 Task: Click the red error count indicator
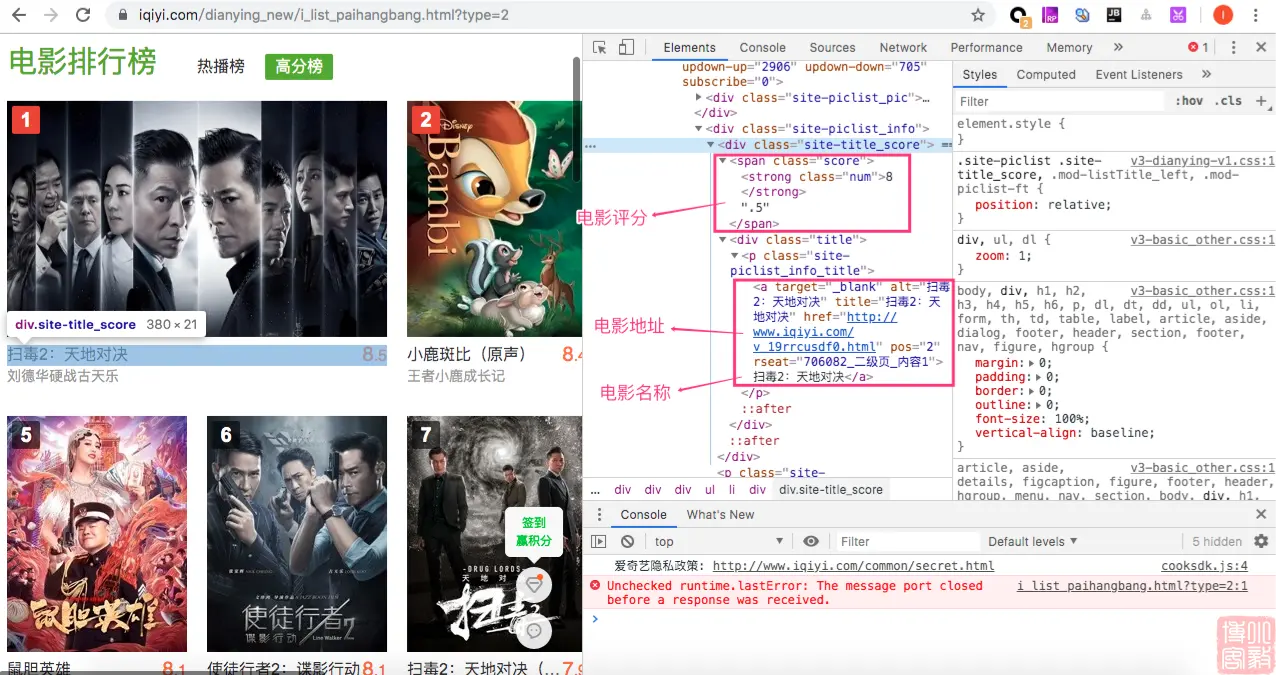tap(1198, 47)
